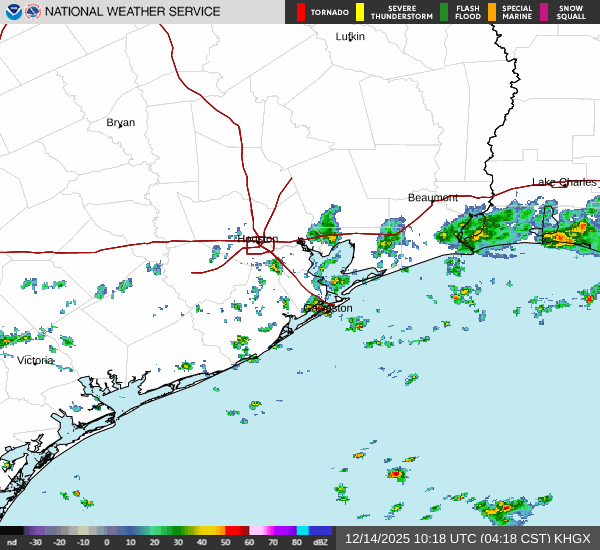Viewport: 600px width, 550px height.
Task: Click the Beaumont city label on map
Action: tap(432, 198)
